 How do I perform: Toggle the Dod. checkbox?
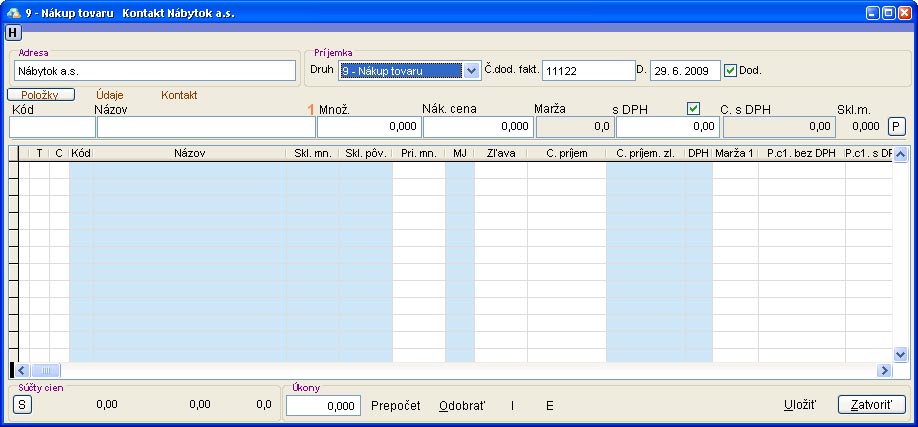(730, 70)
